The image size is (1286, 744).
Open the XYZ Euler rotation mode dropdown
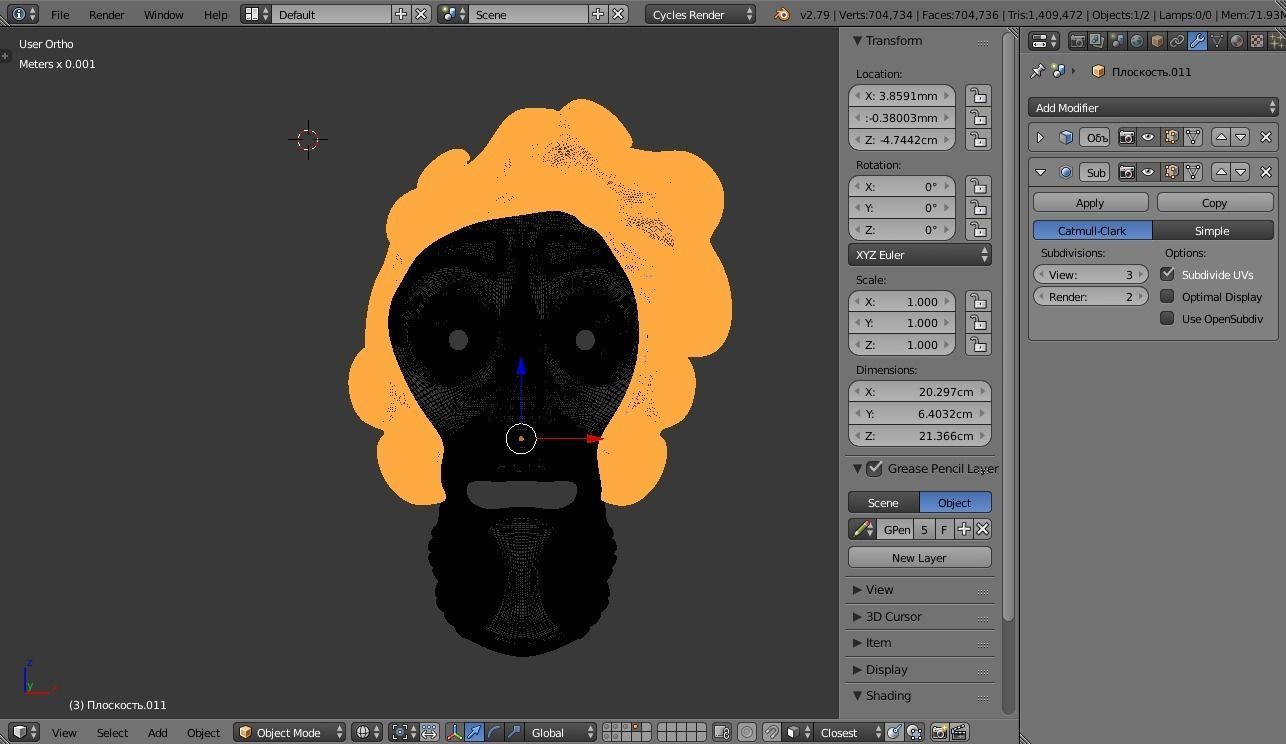[920, 255]
